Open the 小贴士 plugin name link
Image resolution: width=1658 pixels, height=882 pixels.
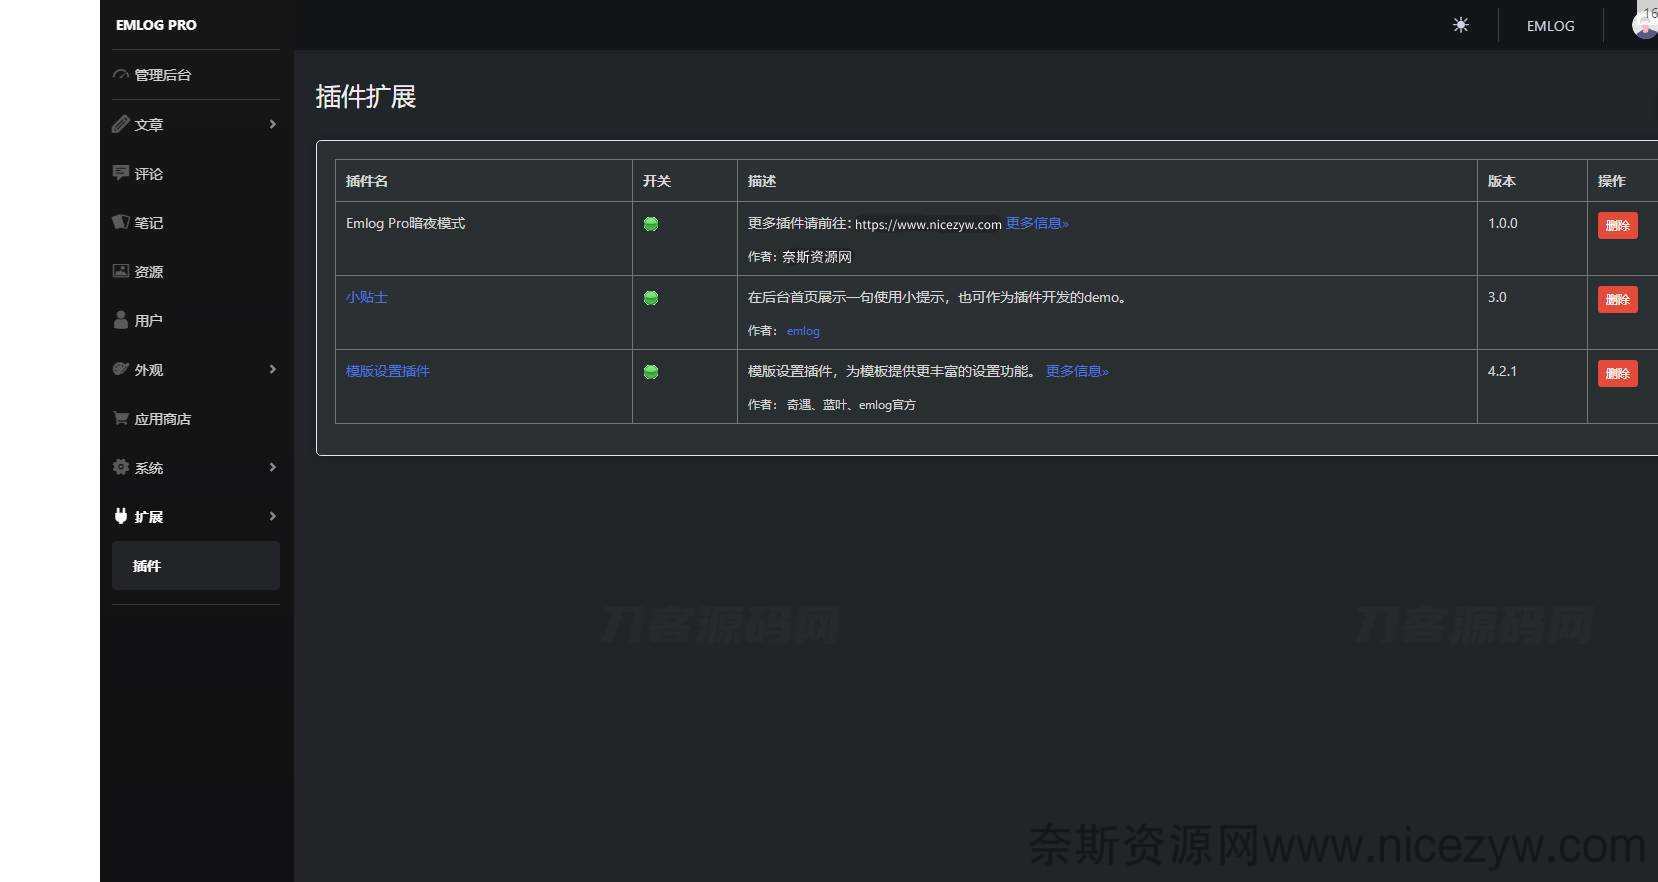367,297
